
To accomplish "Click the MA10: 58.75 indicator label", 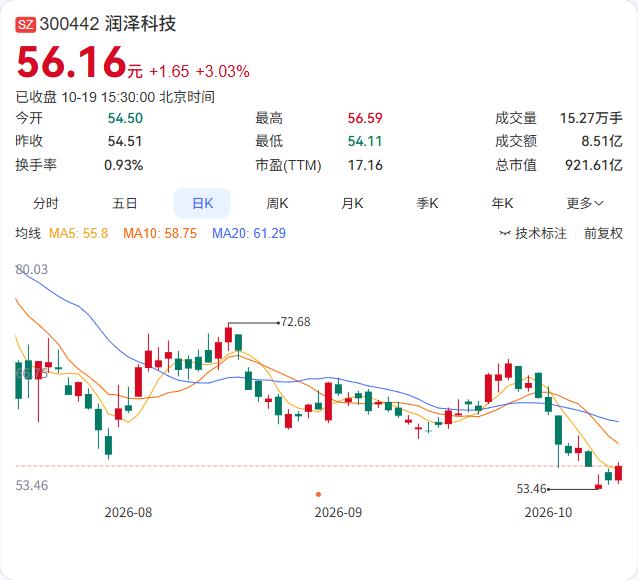I will pos(160,233).
